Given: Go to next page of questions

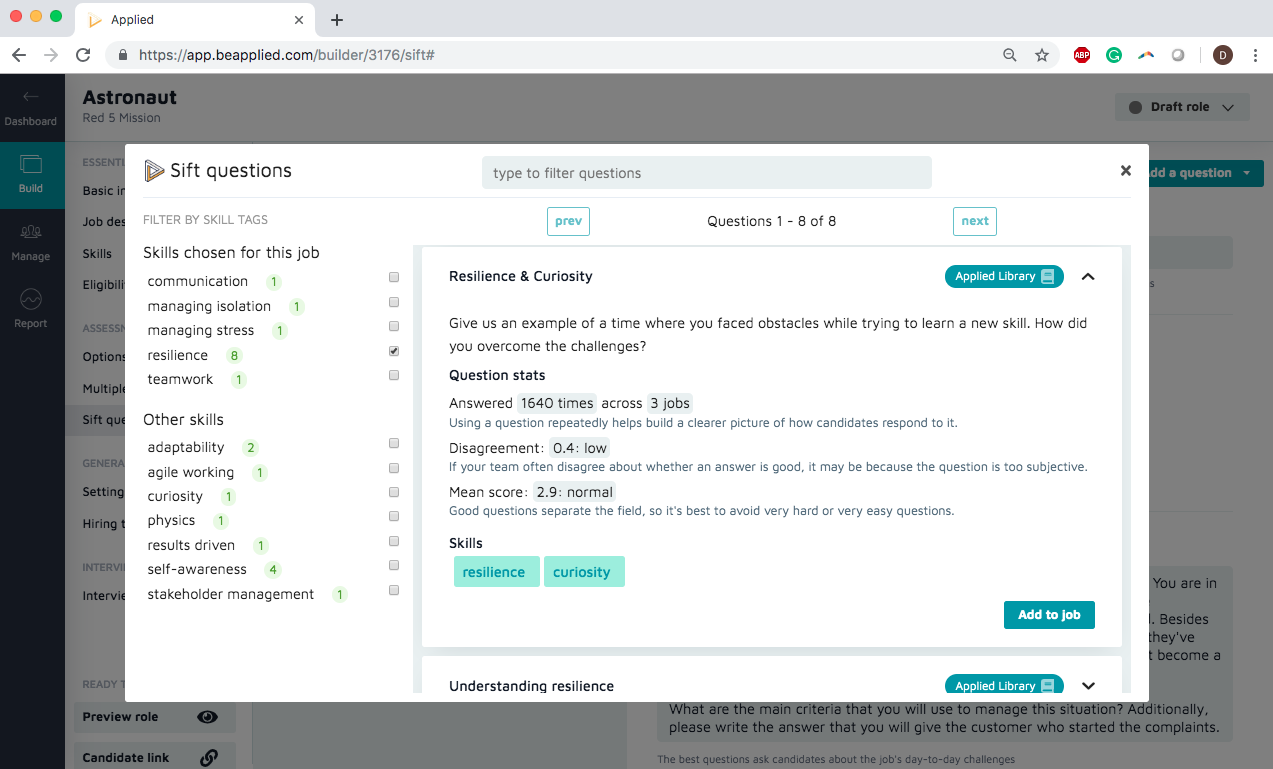Looking at the screenshot, I should pos(974,221).
